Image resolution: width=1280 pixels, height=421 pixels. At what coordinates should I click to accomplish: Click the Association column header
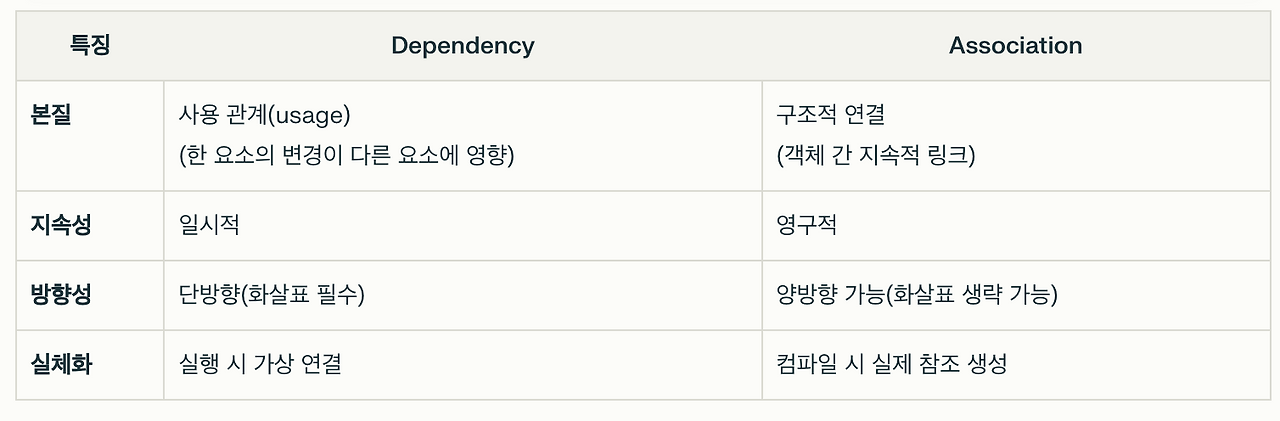(x=1015, y=46)
